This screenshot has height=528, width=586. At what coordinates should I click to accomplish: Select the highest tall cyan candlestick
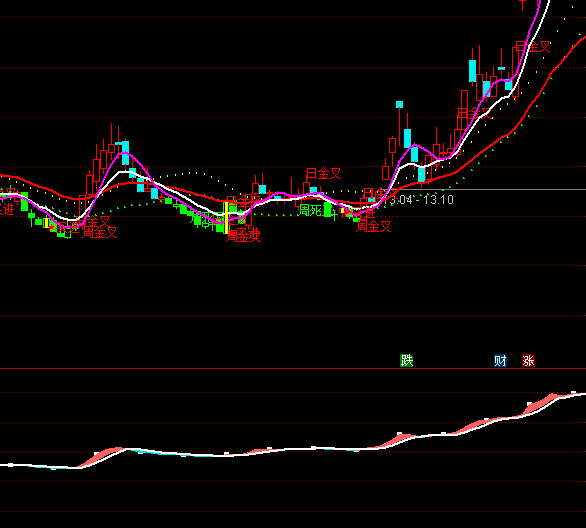coord(473,71)
